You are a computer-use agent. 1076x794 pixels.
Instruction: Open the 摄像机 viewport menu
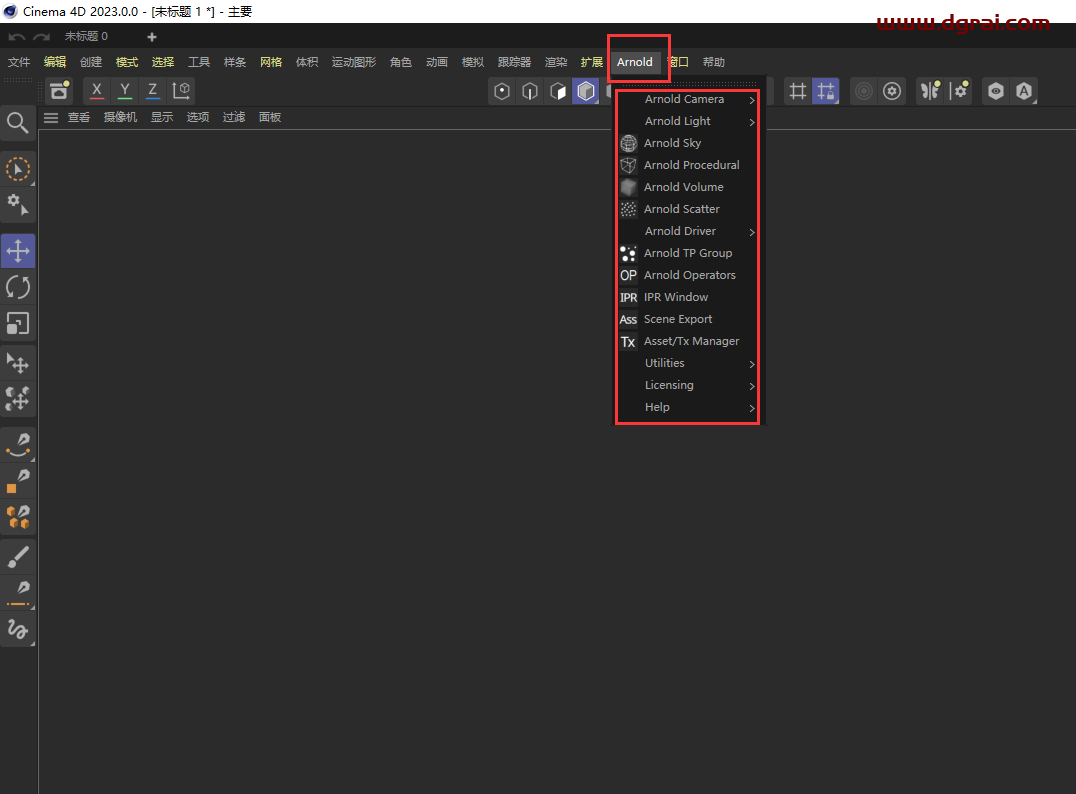tap(120, 117)
